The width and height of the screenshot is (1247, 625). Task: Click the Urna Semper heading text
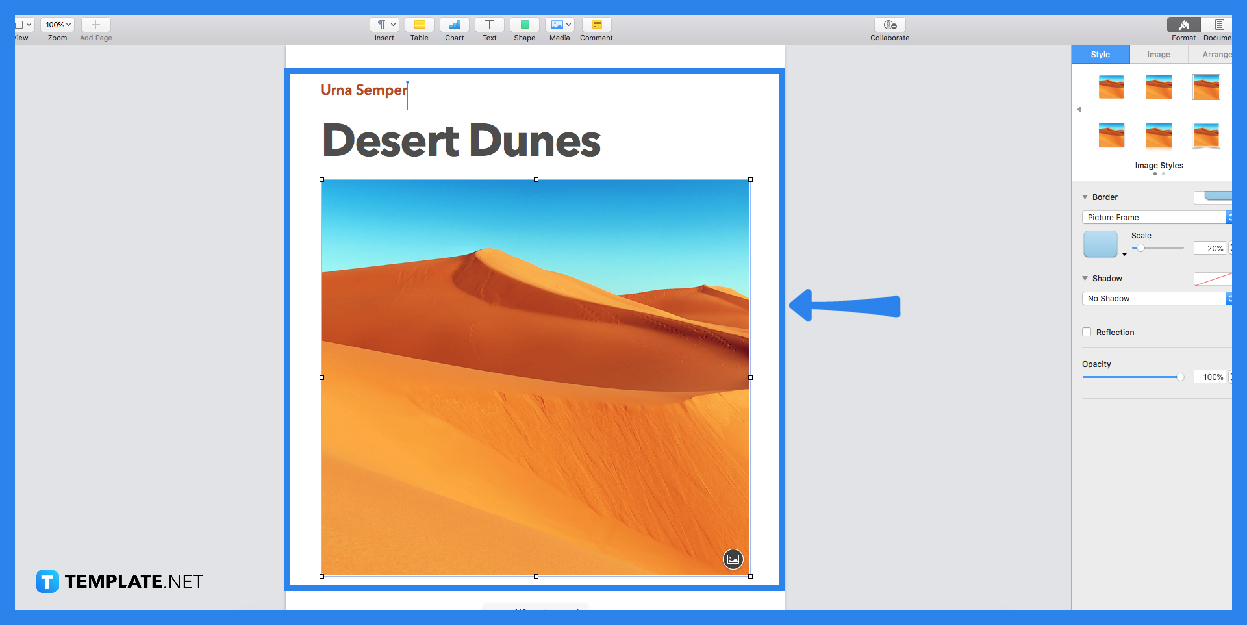pyautogui.click(x=364, y=90)
